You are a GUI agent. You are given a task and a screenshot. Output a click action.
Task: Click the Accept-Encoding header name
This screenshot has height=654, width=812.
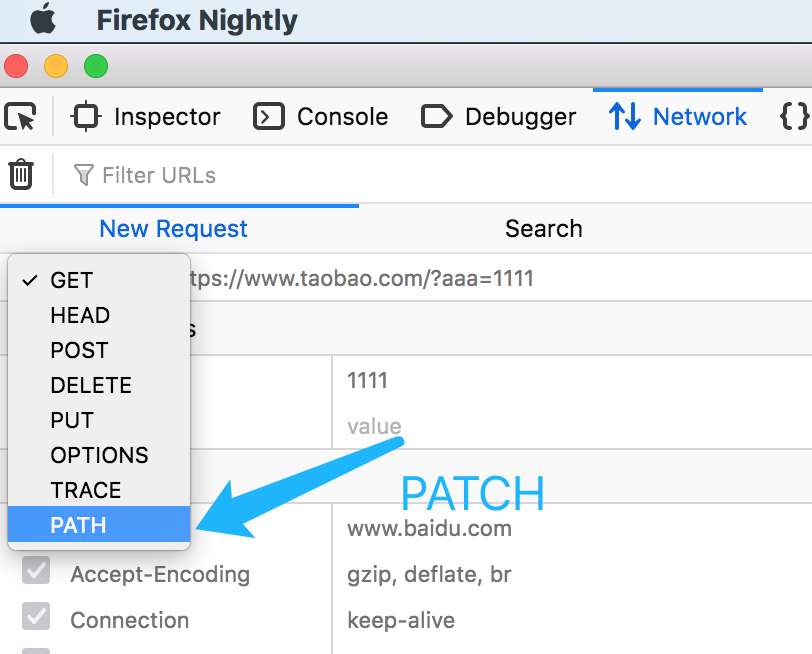[160, 574]
